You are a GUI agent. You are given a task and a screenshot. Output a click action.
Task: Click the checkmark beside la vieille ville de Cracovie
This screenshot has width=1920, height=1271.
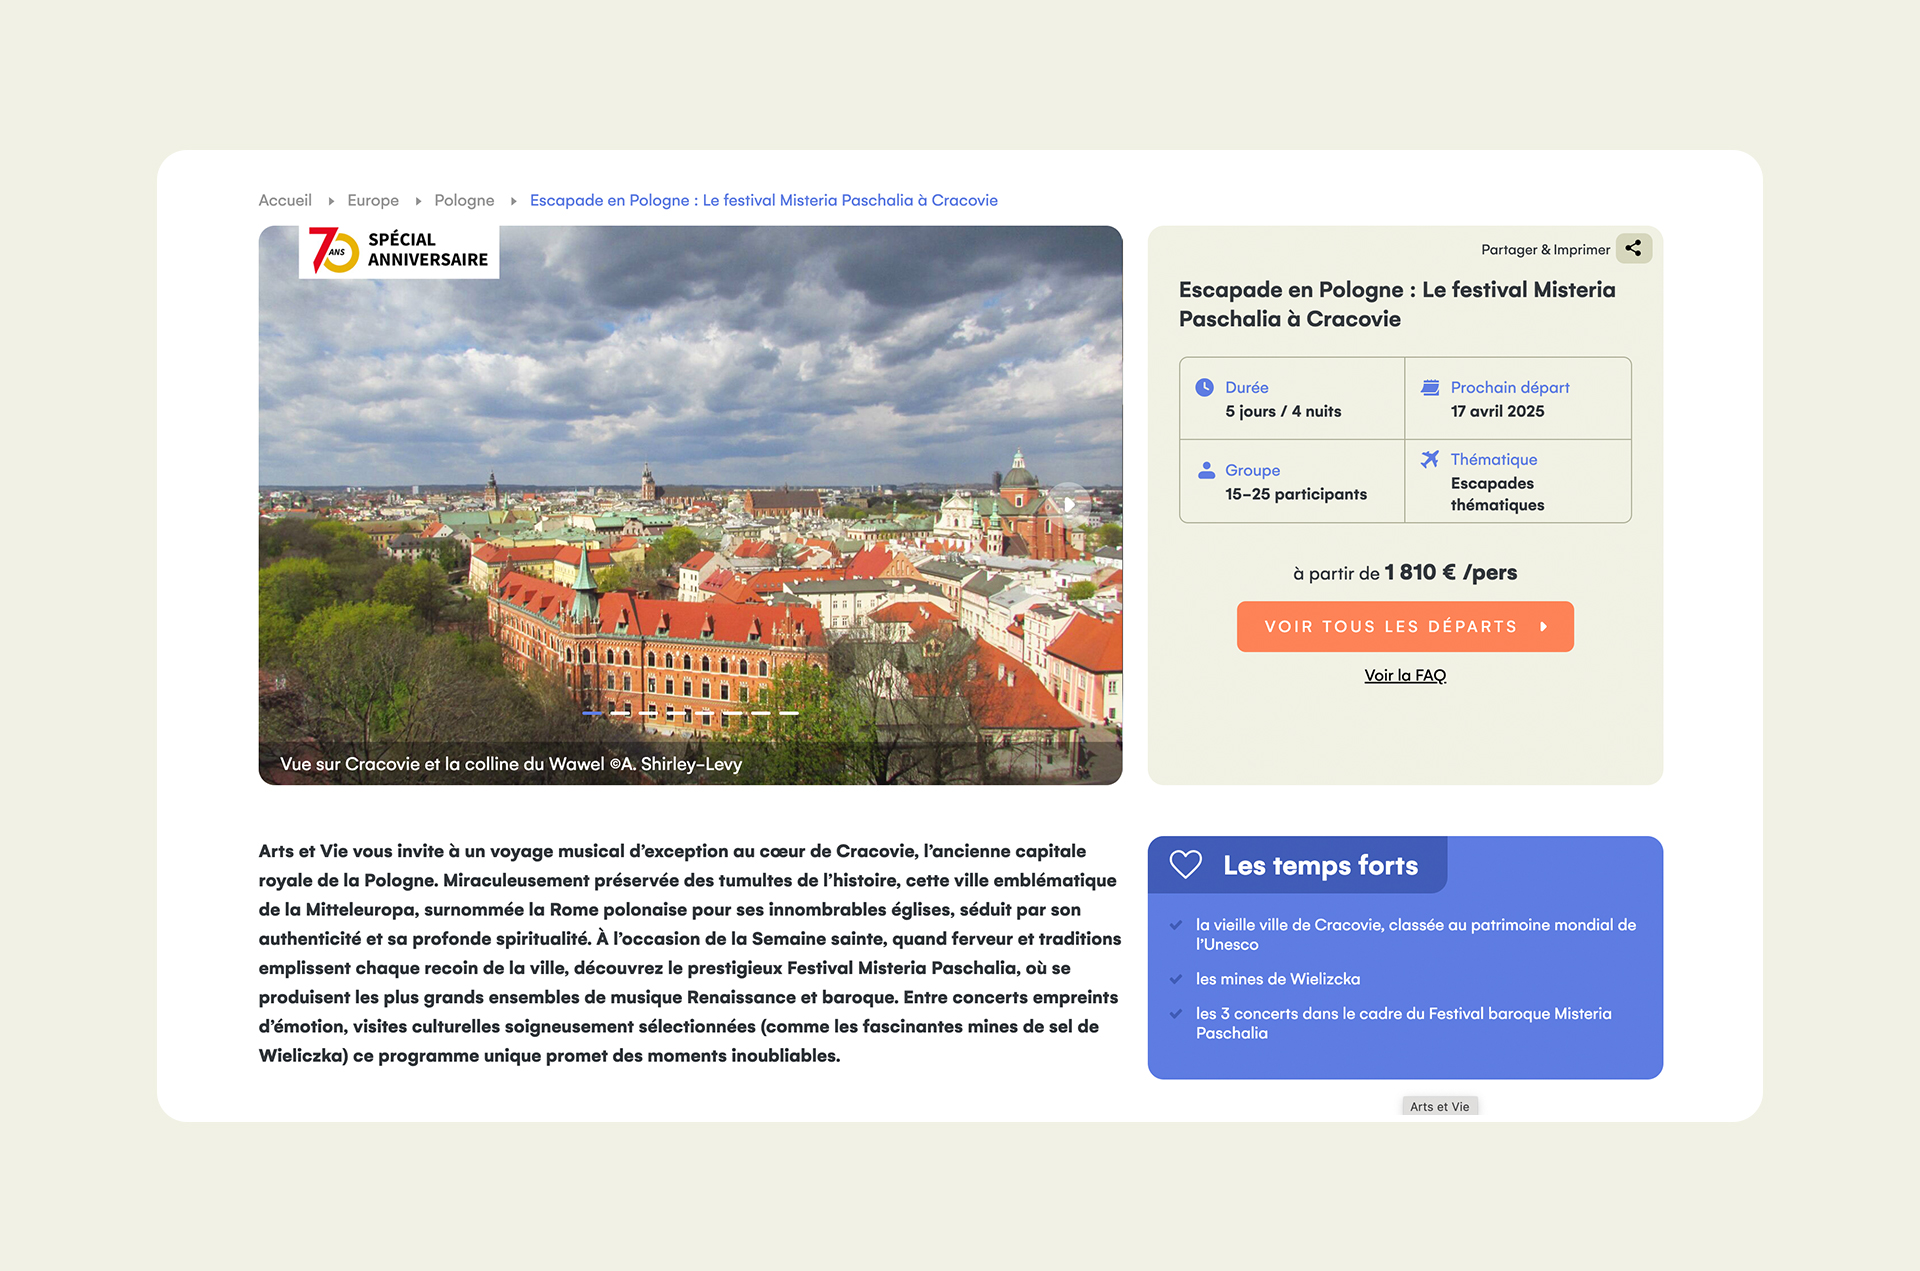(x=1176, y=925)
